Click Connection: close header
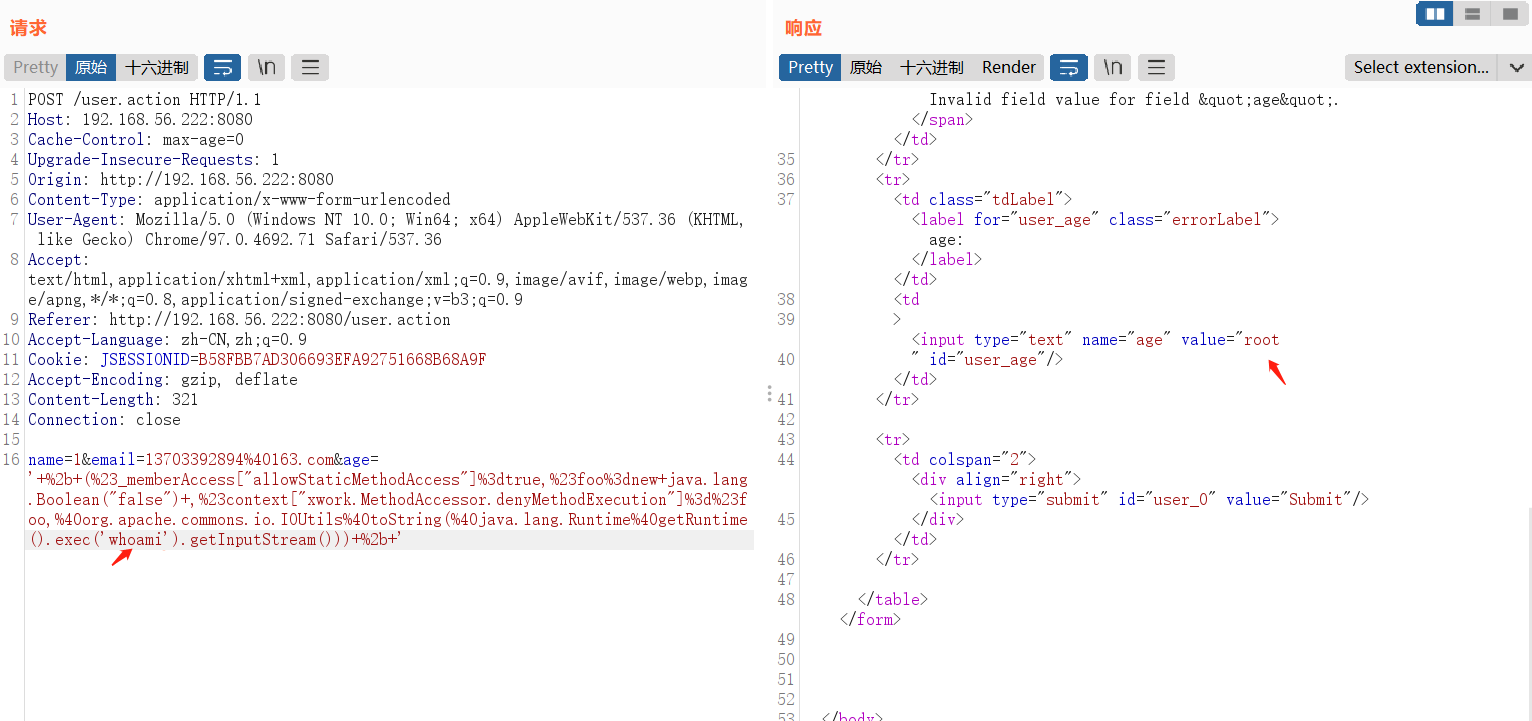This screenshot has height=721, width=1532. pos(104,419)
